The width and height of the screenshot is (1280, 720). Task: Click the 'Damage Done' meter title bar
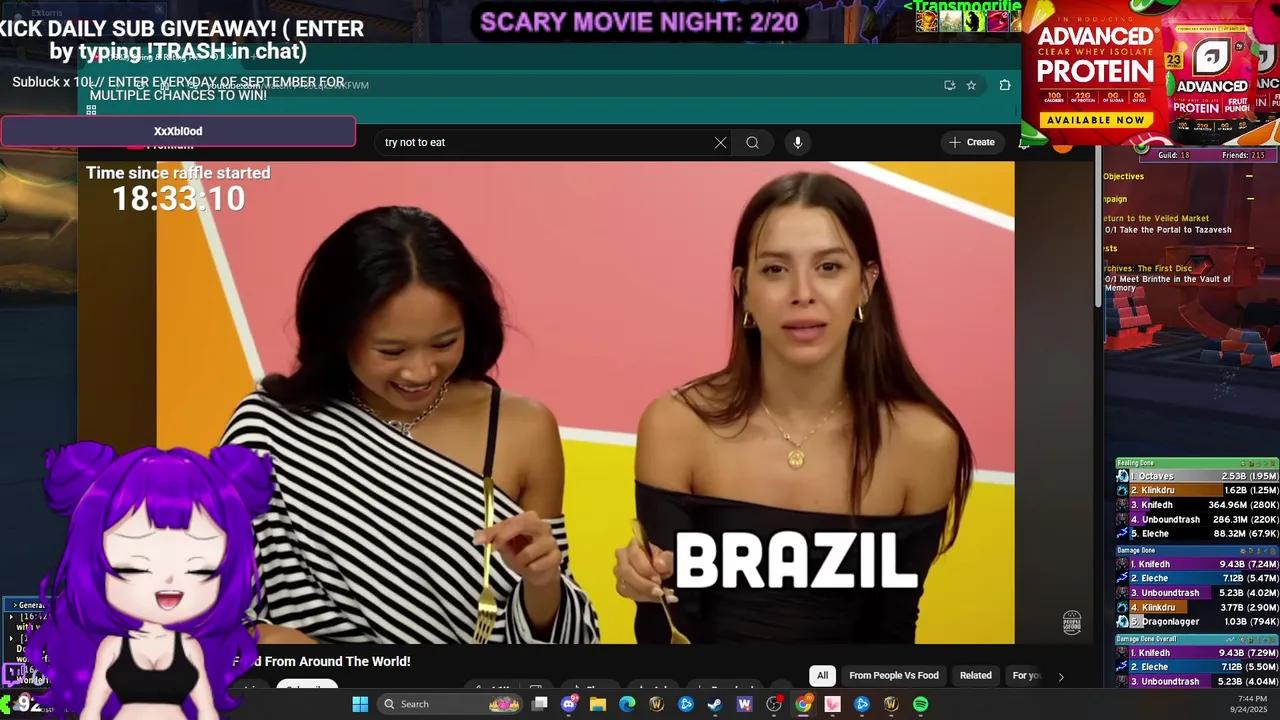point(1197,550)
